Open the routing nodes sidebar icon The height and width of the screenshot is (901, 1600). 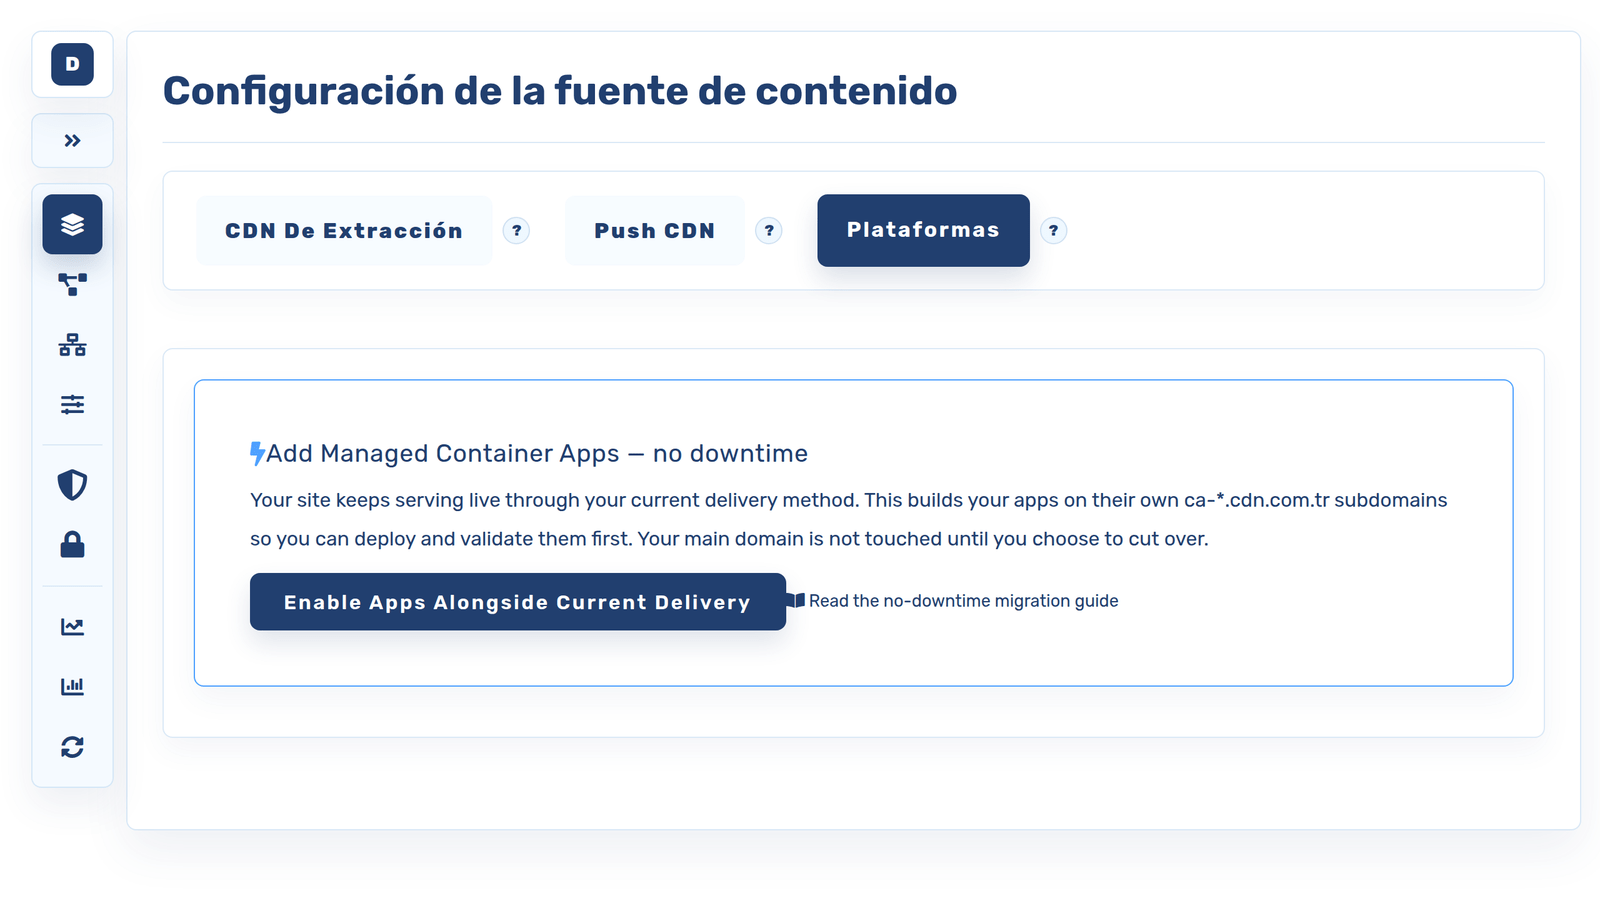pos(72,285)
